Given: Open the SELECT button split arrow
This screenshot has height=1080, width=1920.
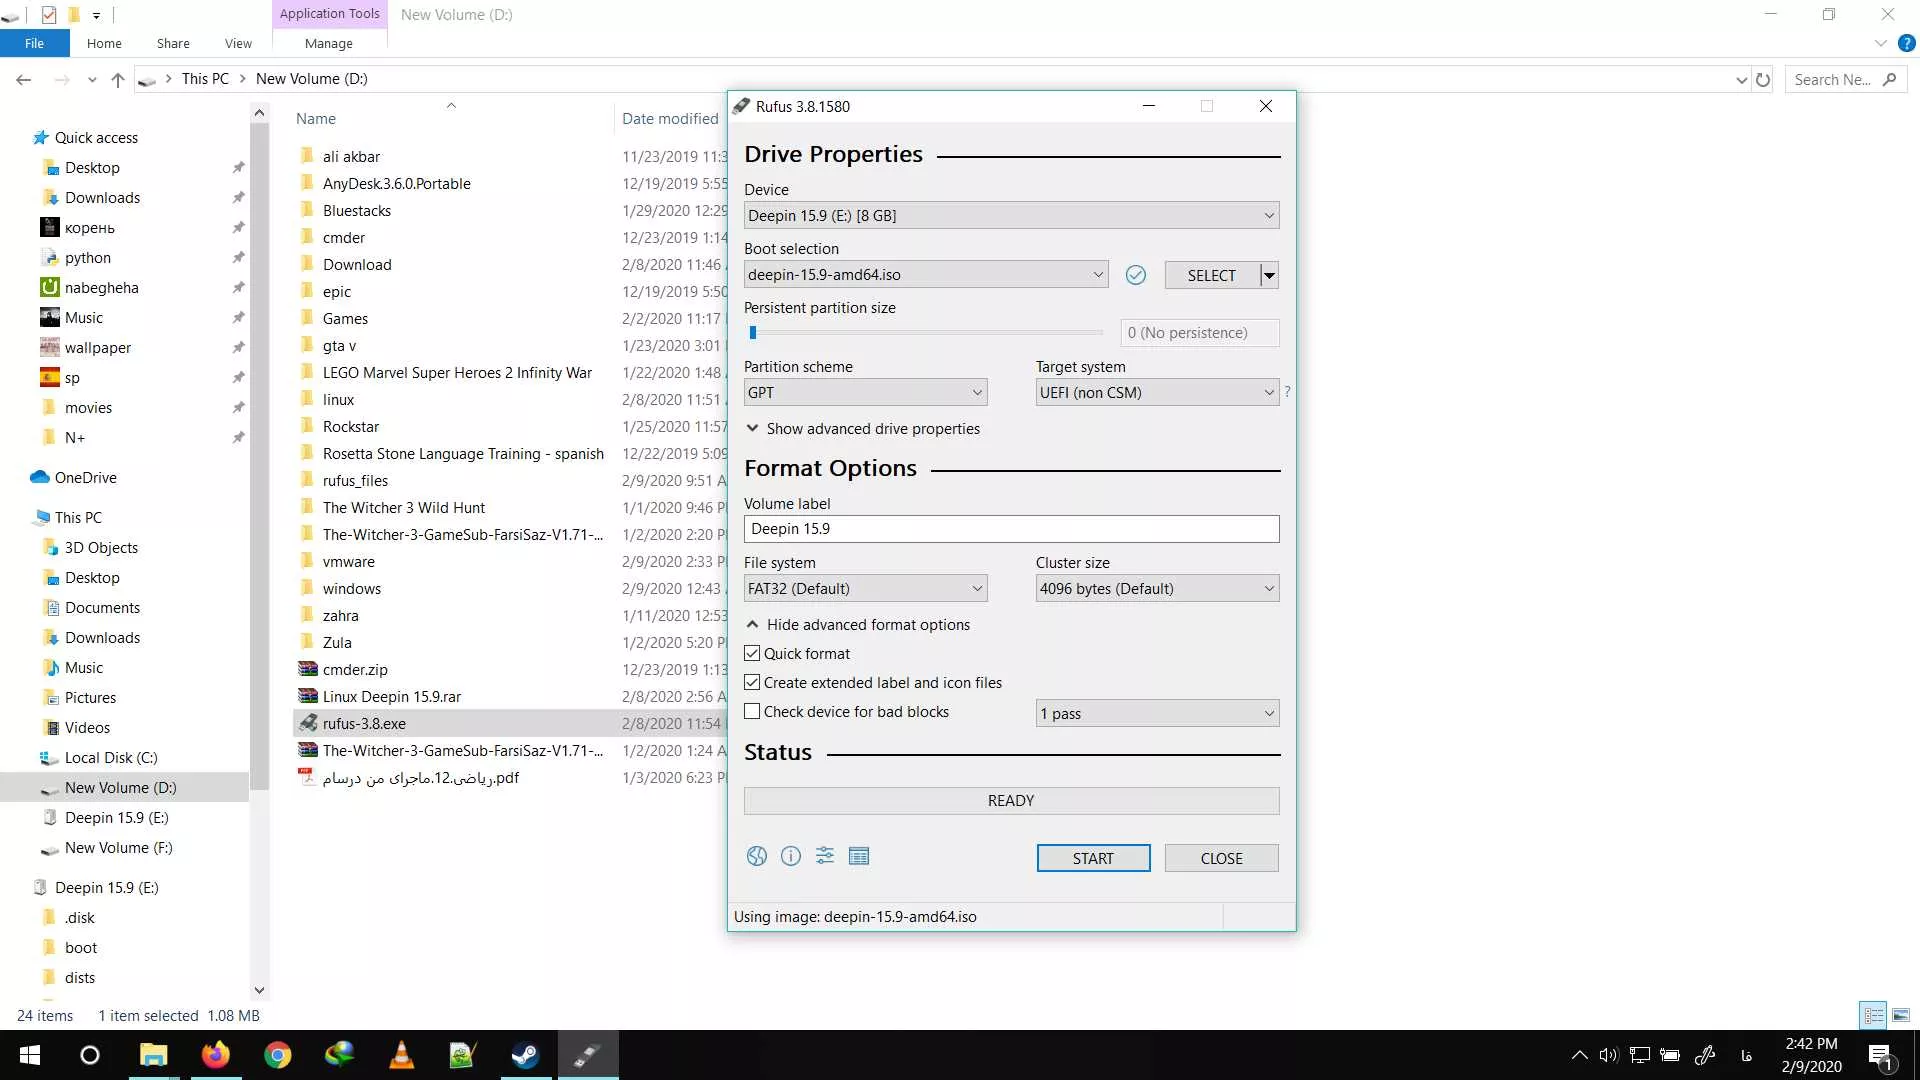Looking at the screenshot, I should click(1269, 275).
